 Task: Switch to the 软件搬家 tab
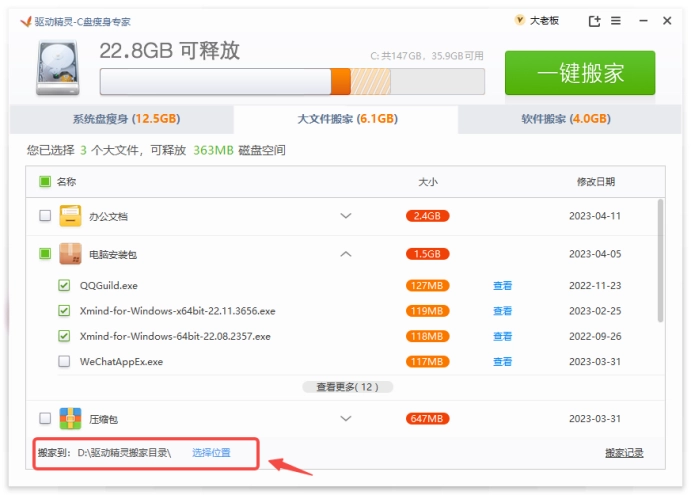pos(565,119)
